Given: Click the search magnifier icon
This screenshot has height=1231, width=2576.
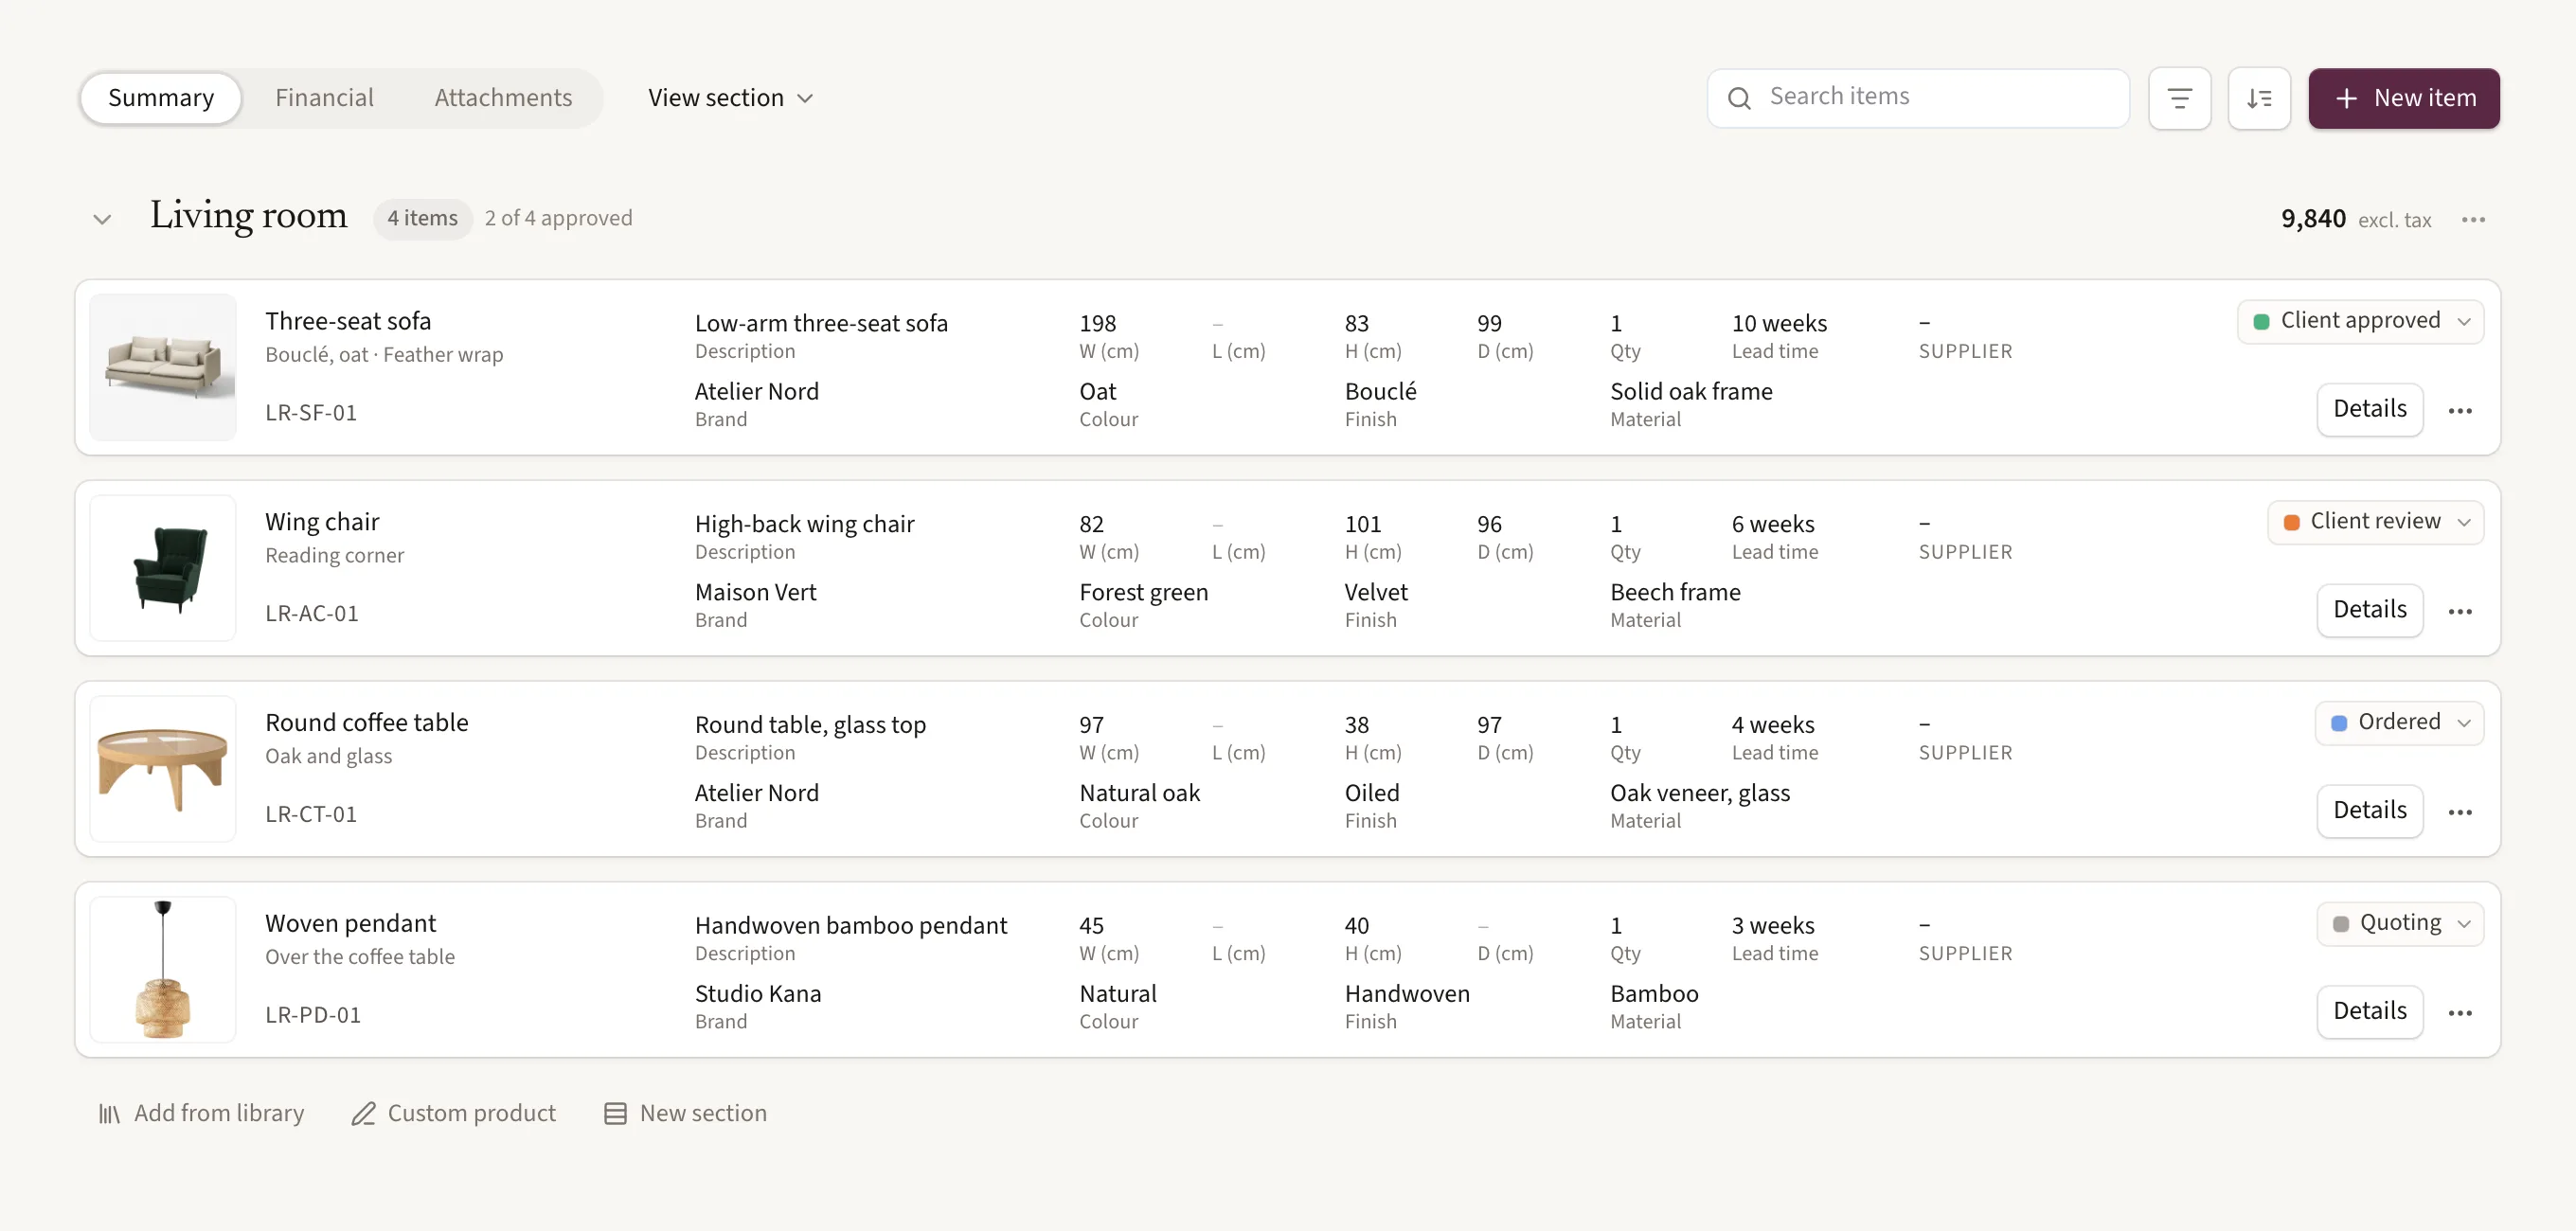Looking at the screenshot, I should (1739, 98).
